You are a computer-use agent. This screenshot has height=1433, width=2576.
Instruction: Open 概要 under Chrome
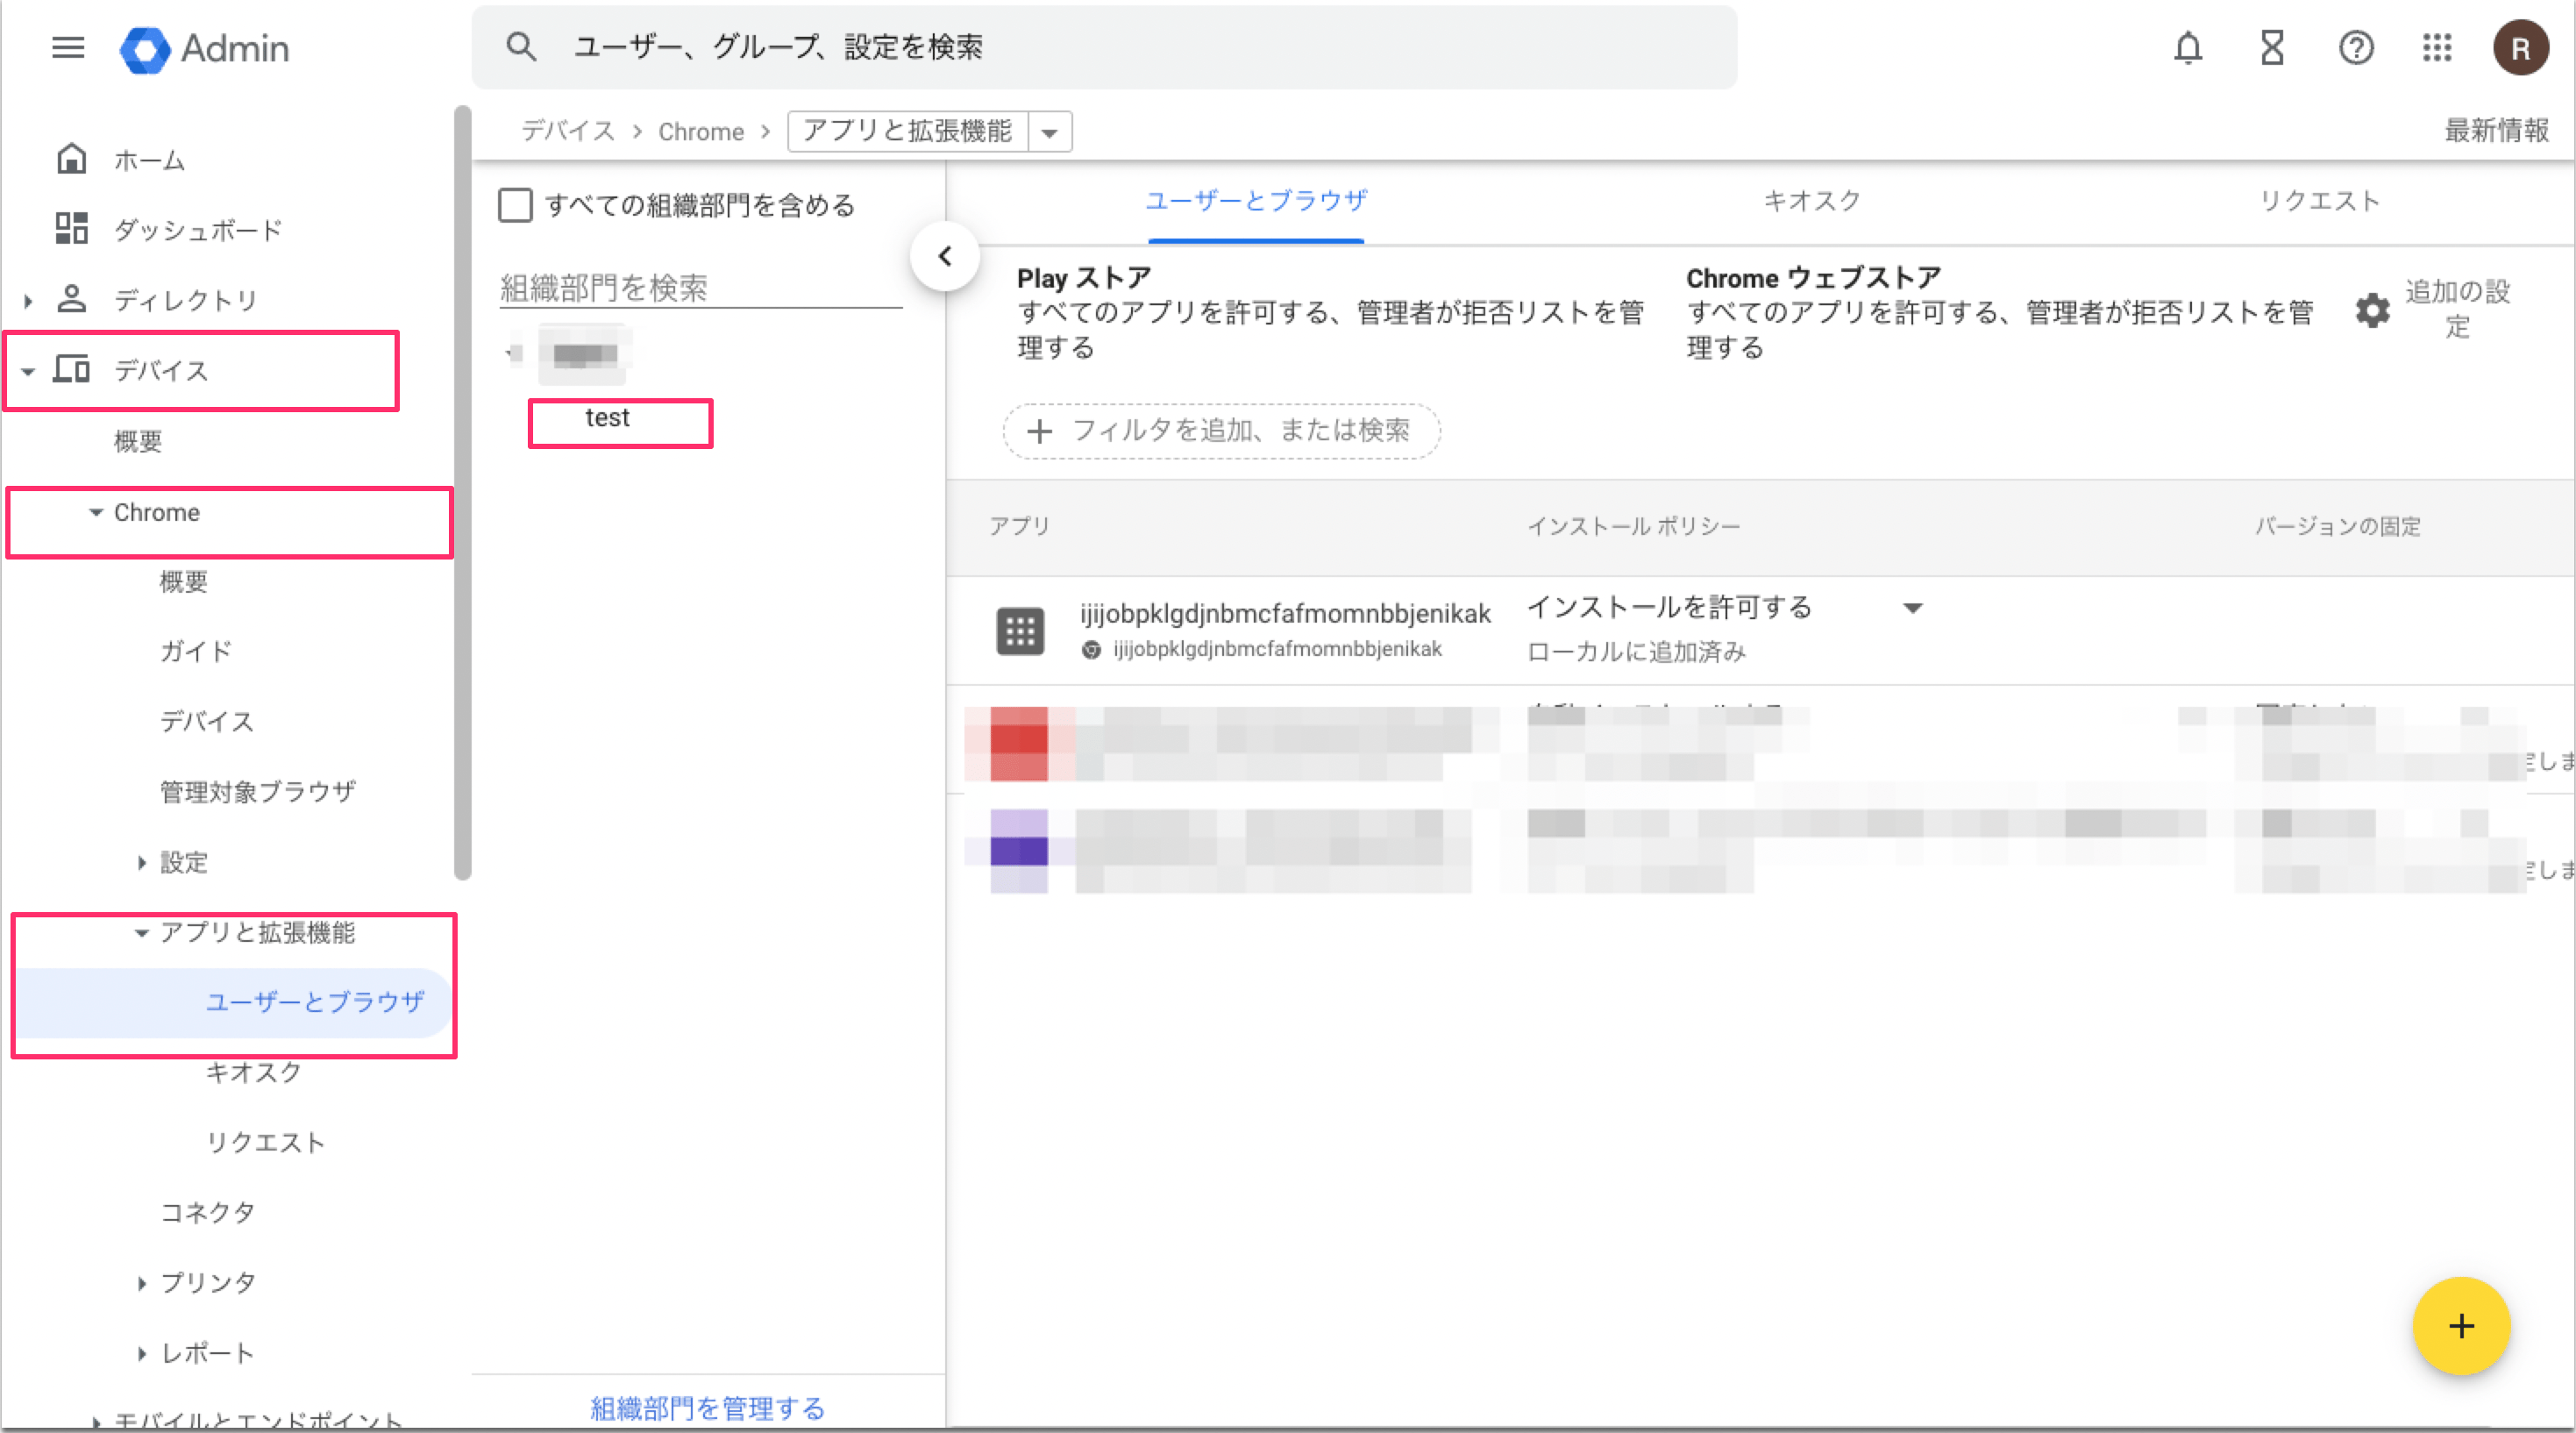[x=184, y=581]
